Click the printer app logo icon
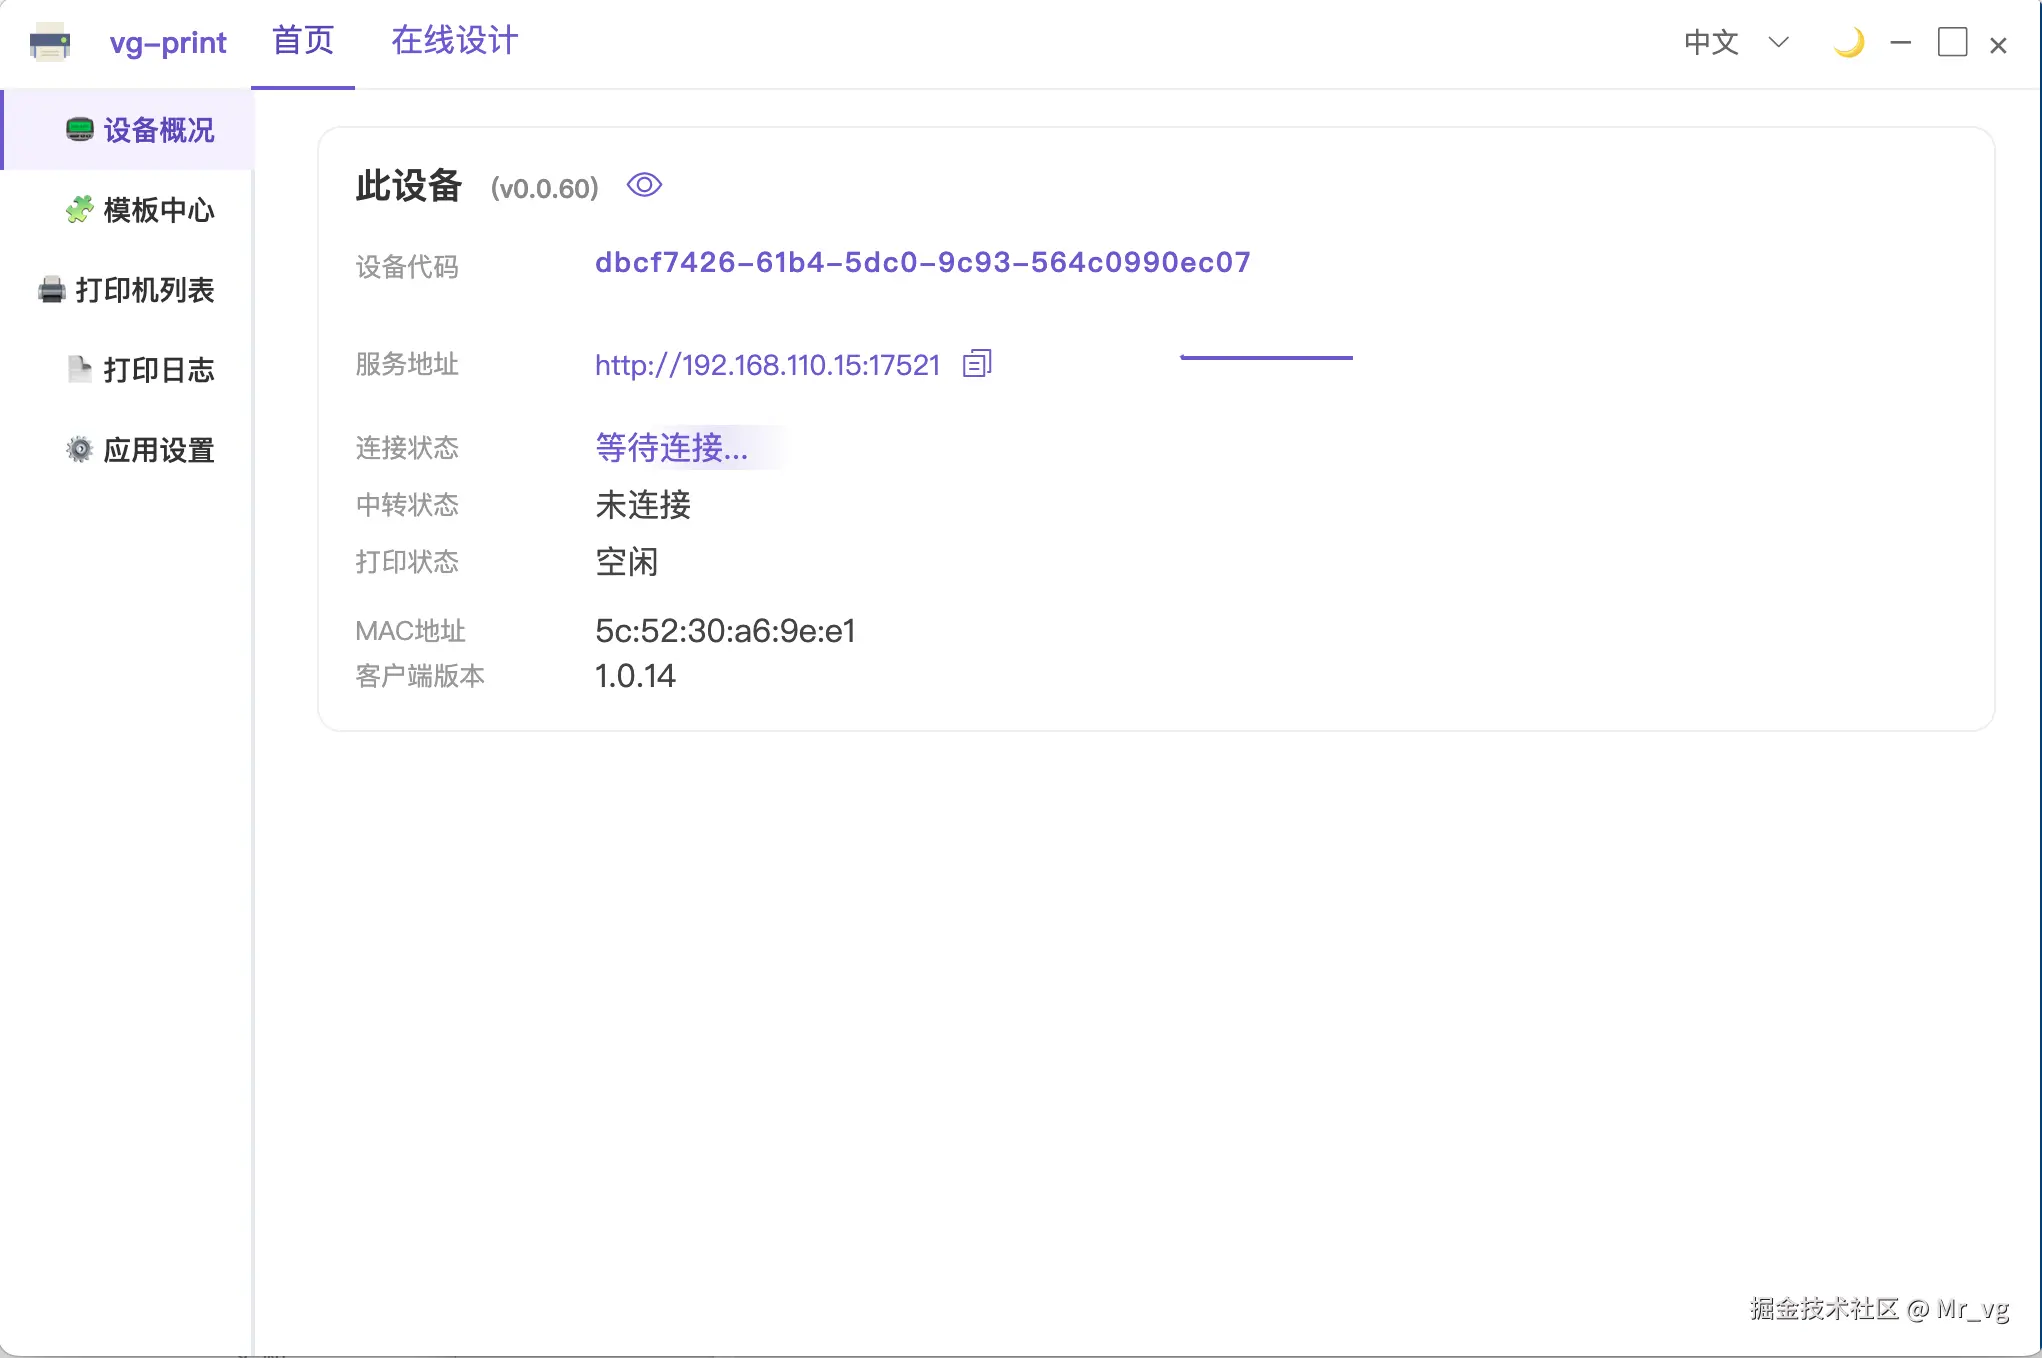This screenshot has height=1358, width=2042. coord(49,43)
